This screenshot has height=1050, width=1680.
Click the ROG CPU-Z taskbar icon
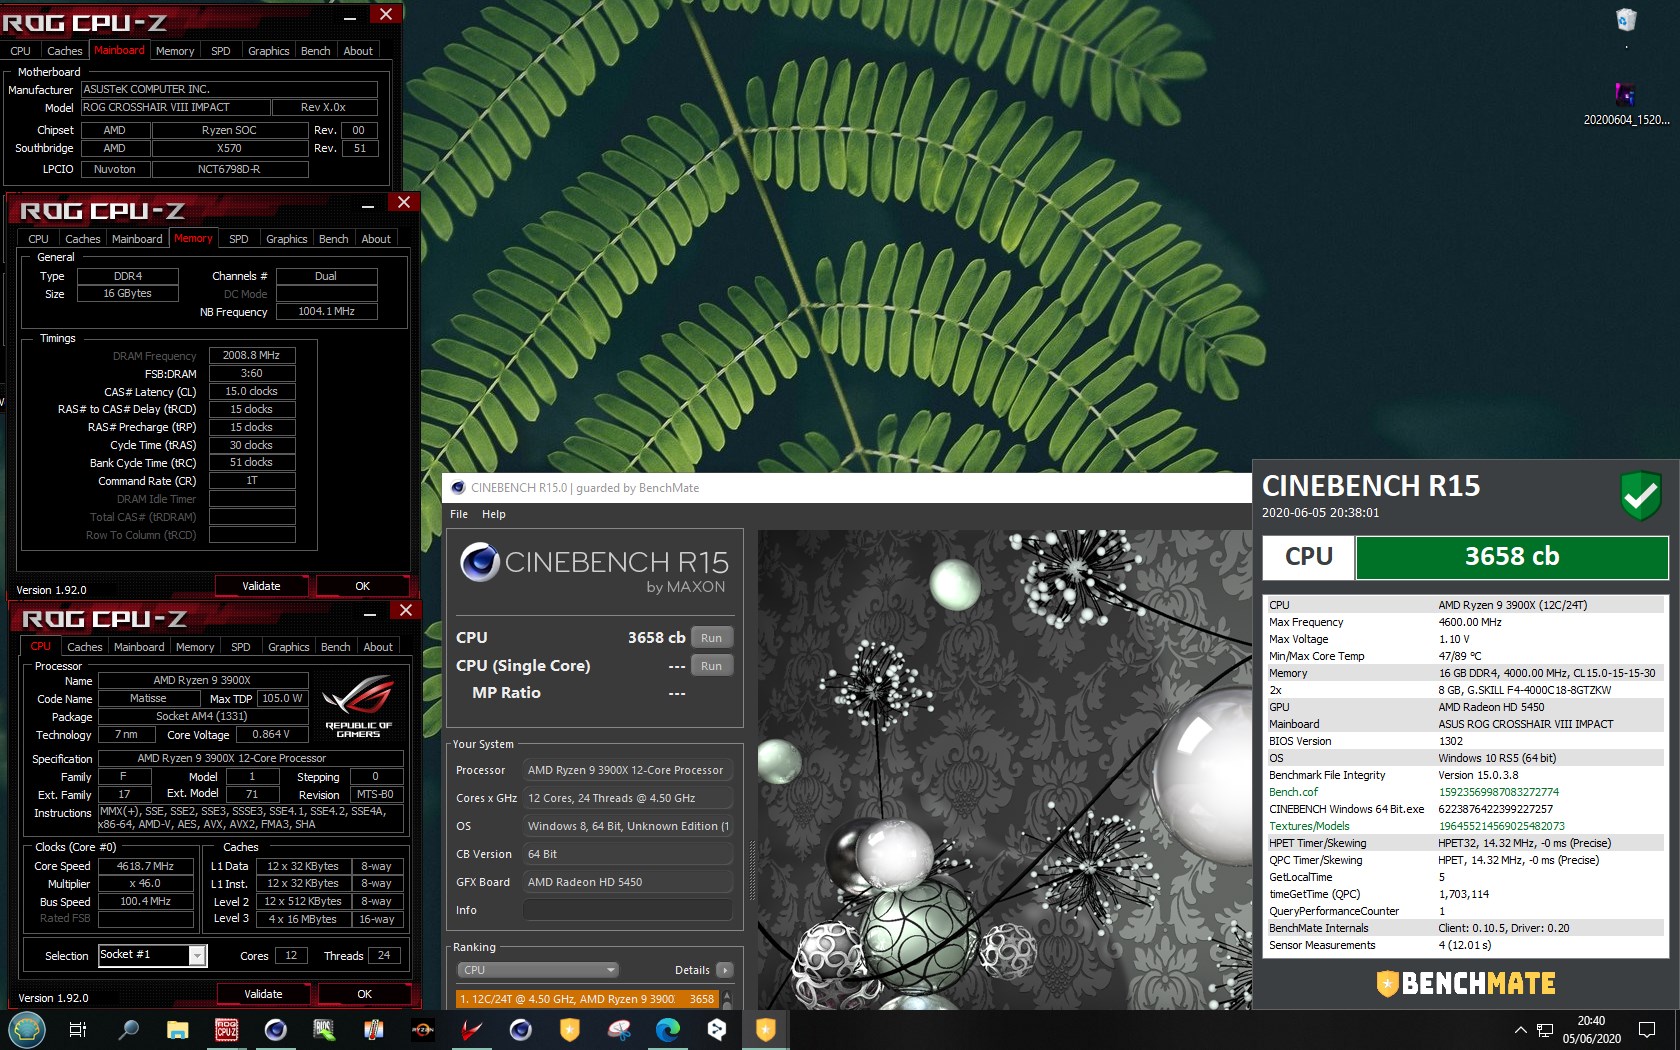click(x=227, y=1029)
